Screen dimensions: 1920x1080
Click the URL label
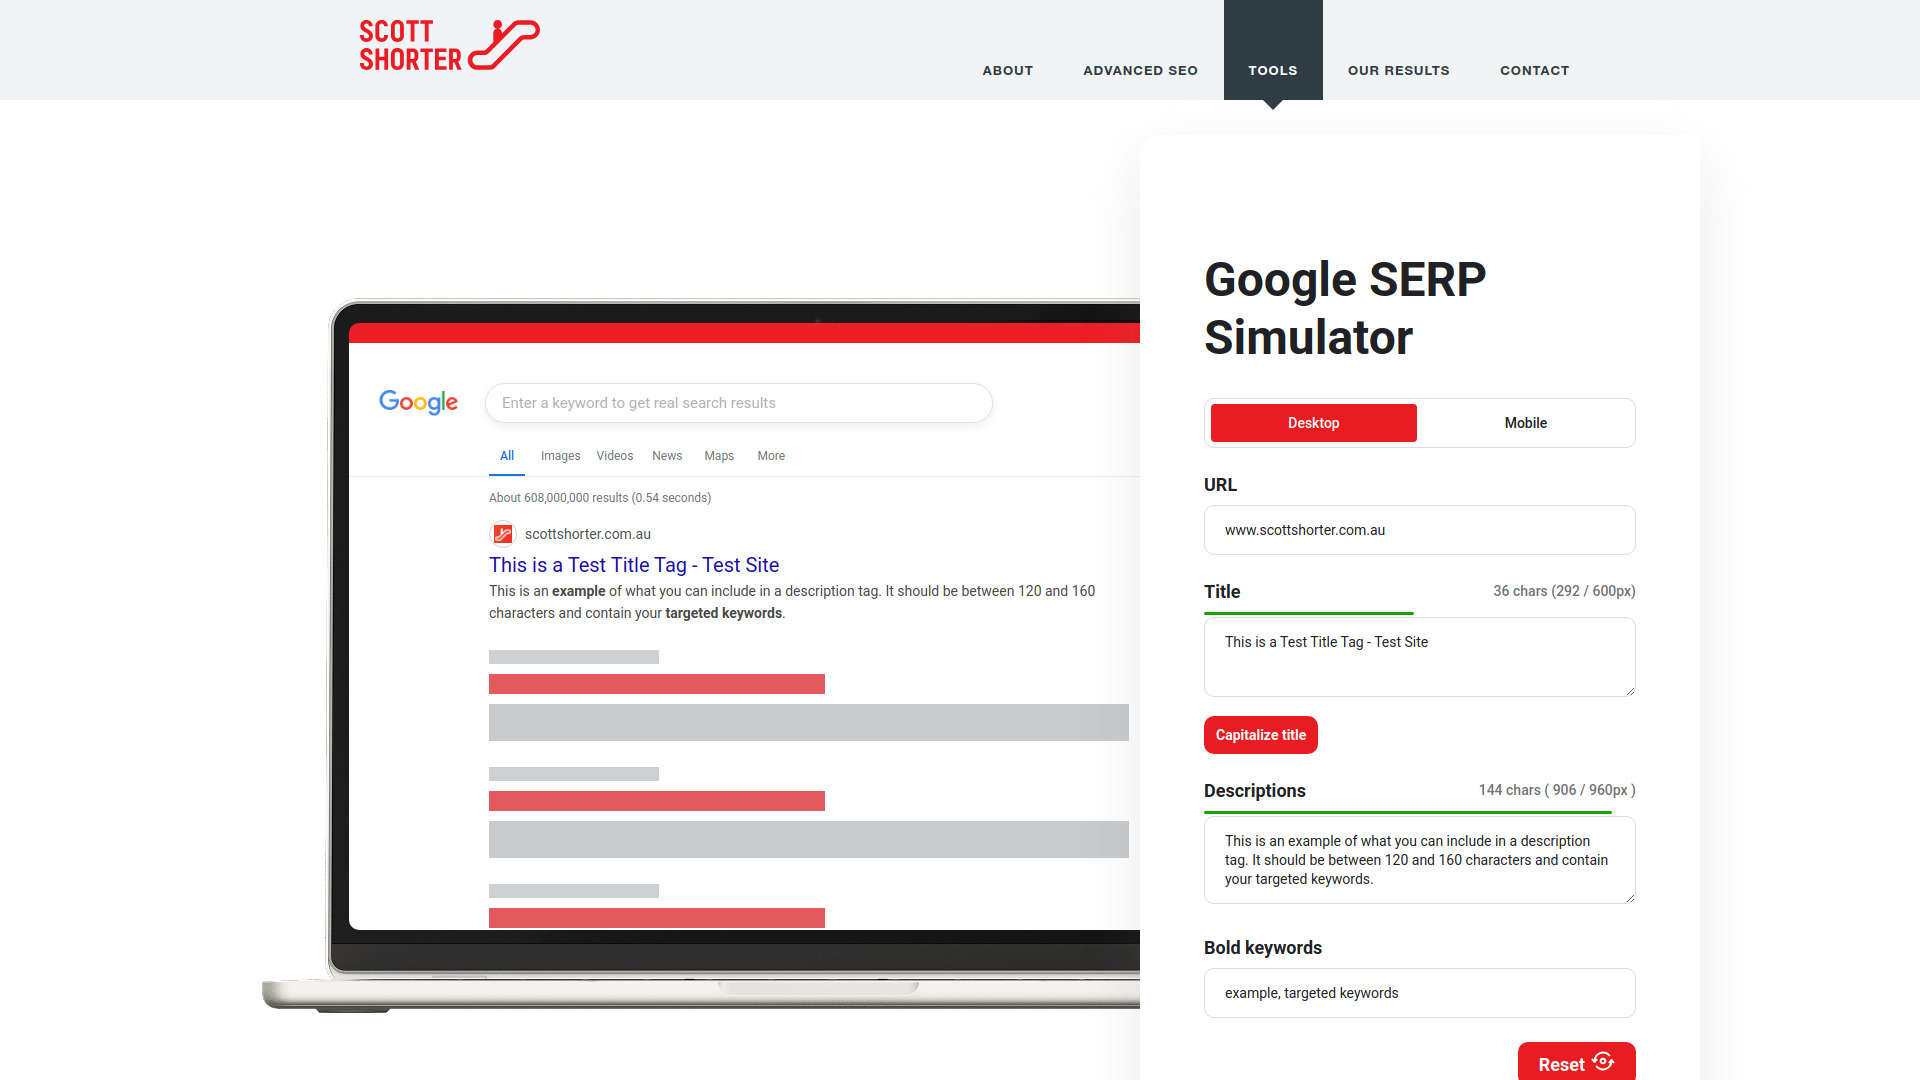tap(1220, 485)
